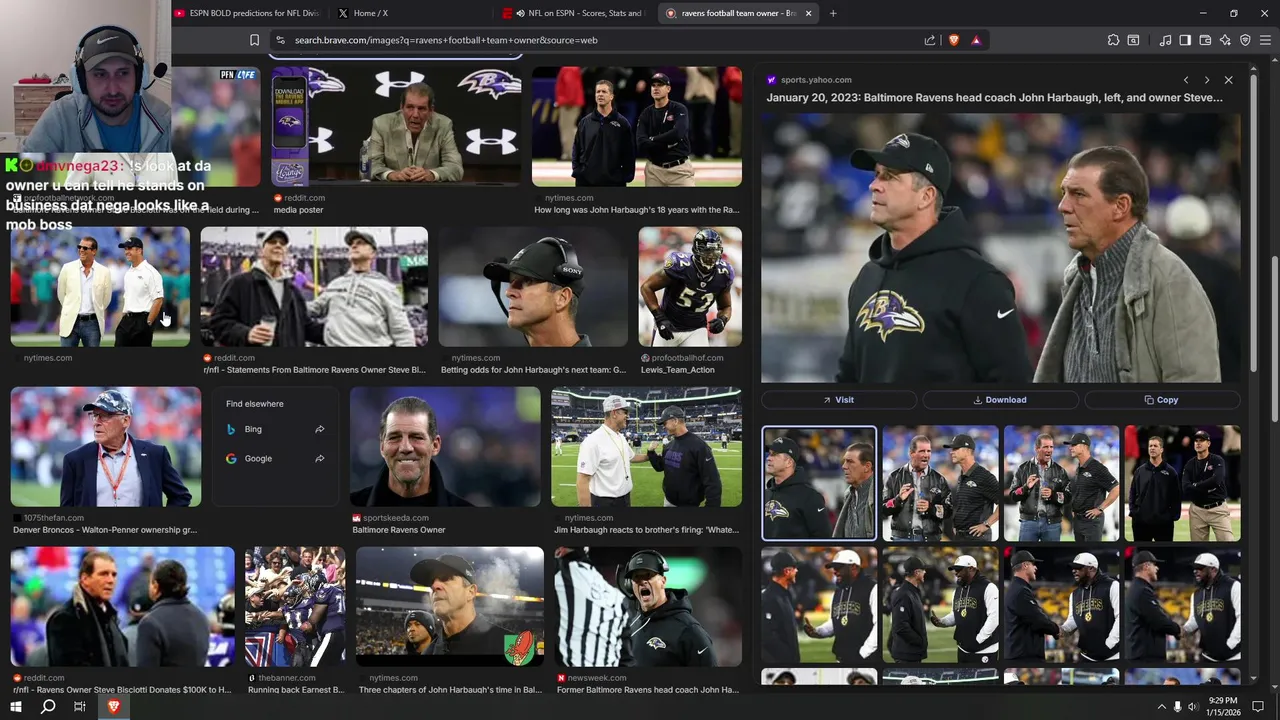Open the newsweek Former Ravens head coach image
This screenshot has width=1280, height=720.
[x=648, y=607]
